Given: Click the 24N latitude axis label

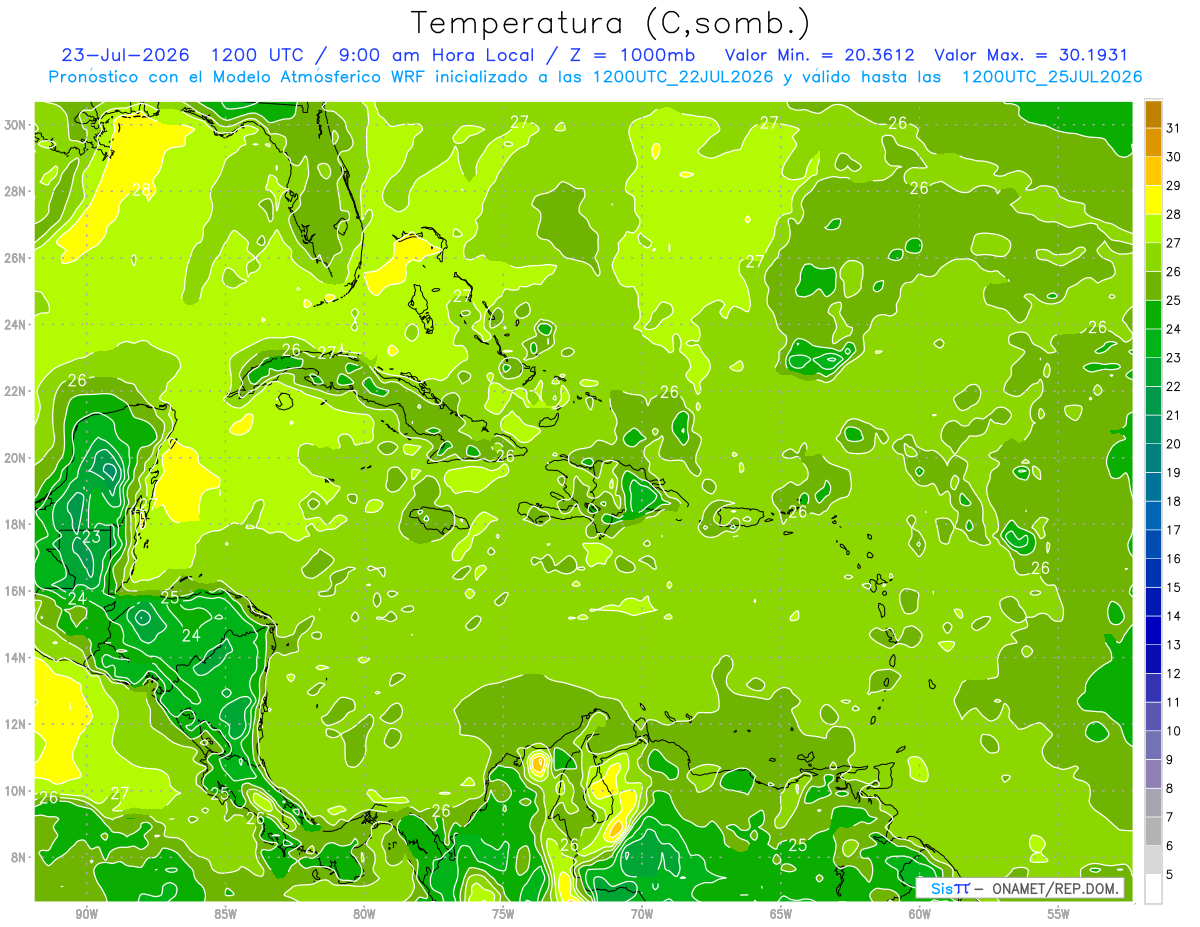Looking at the screenshot, I should (x=16, y=325).
